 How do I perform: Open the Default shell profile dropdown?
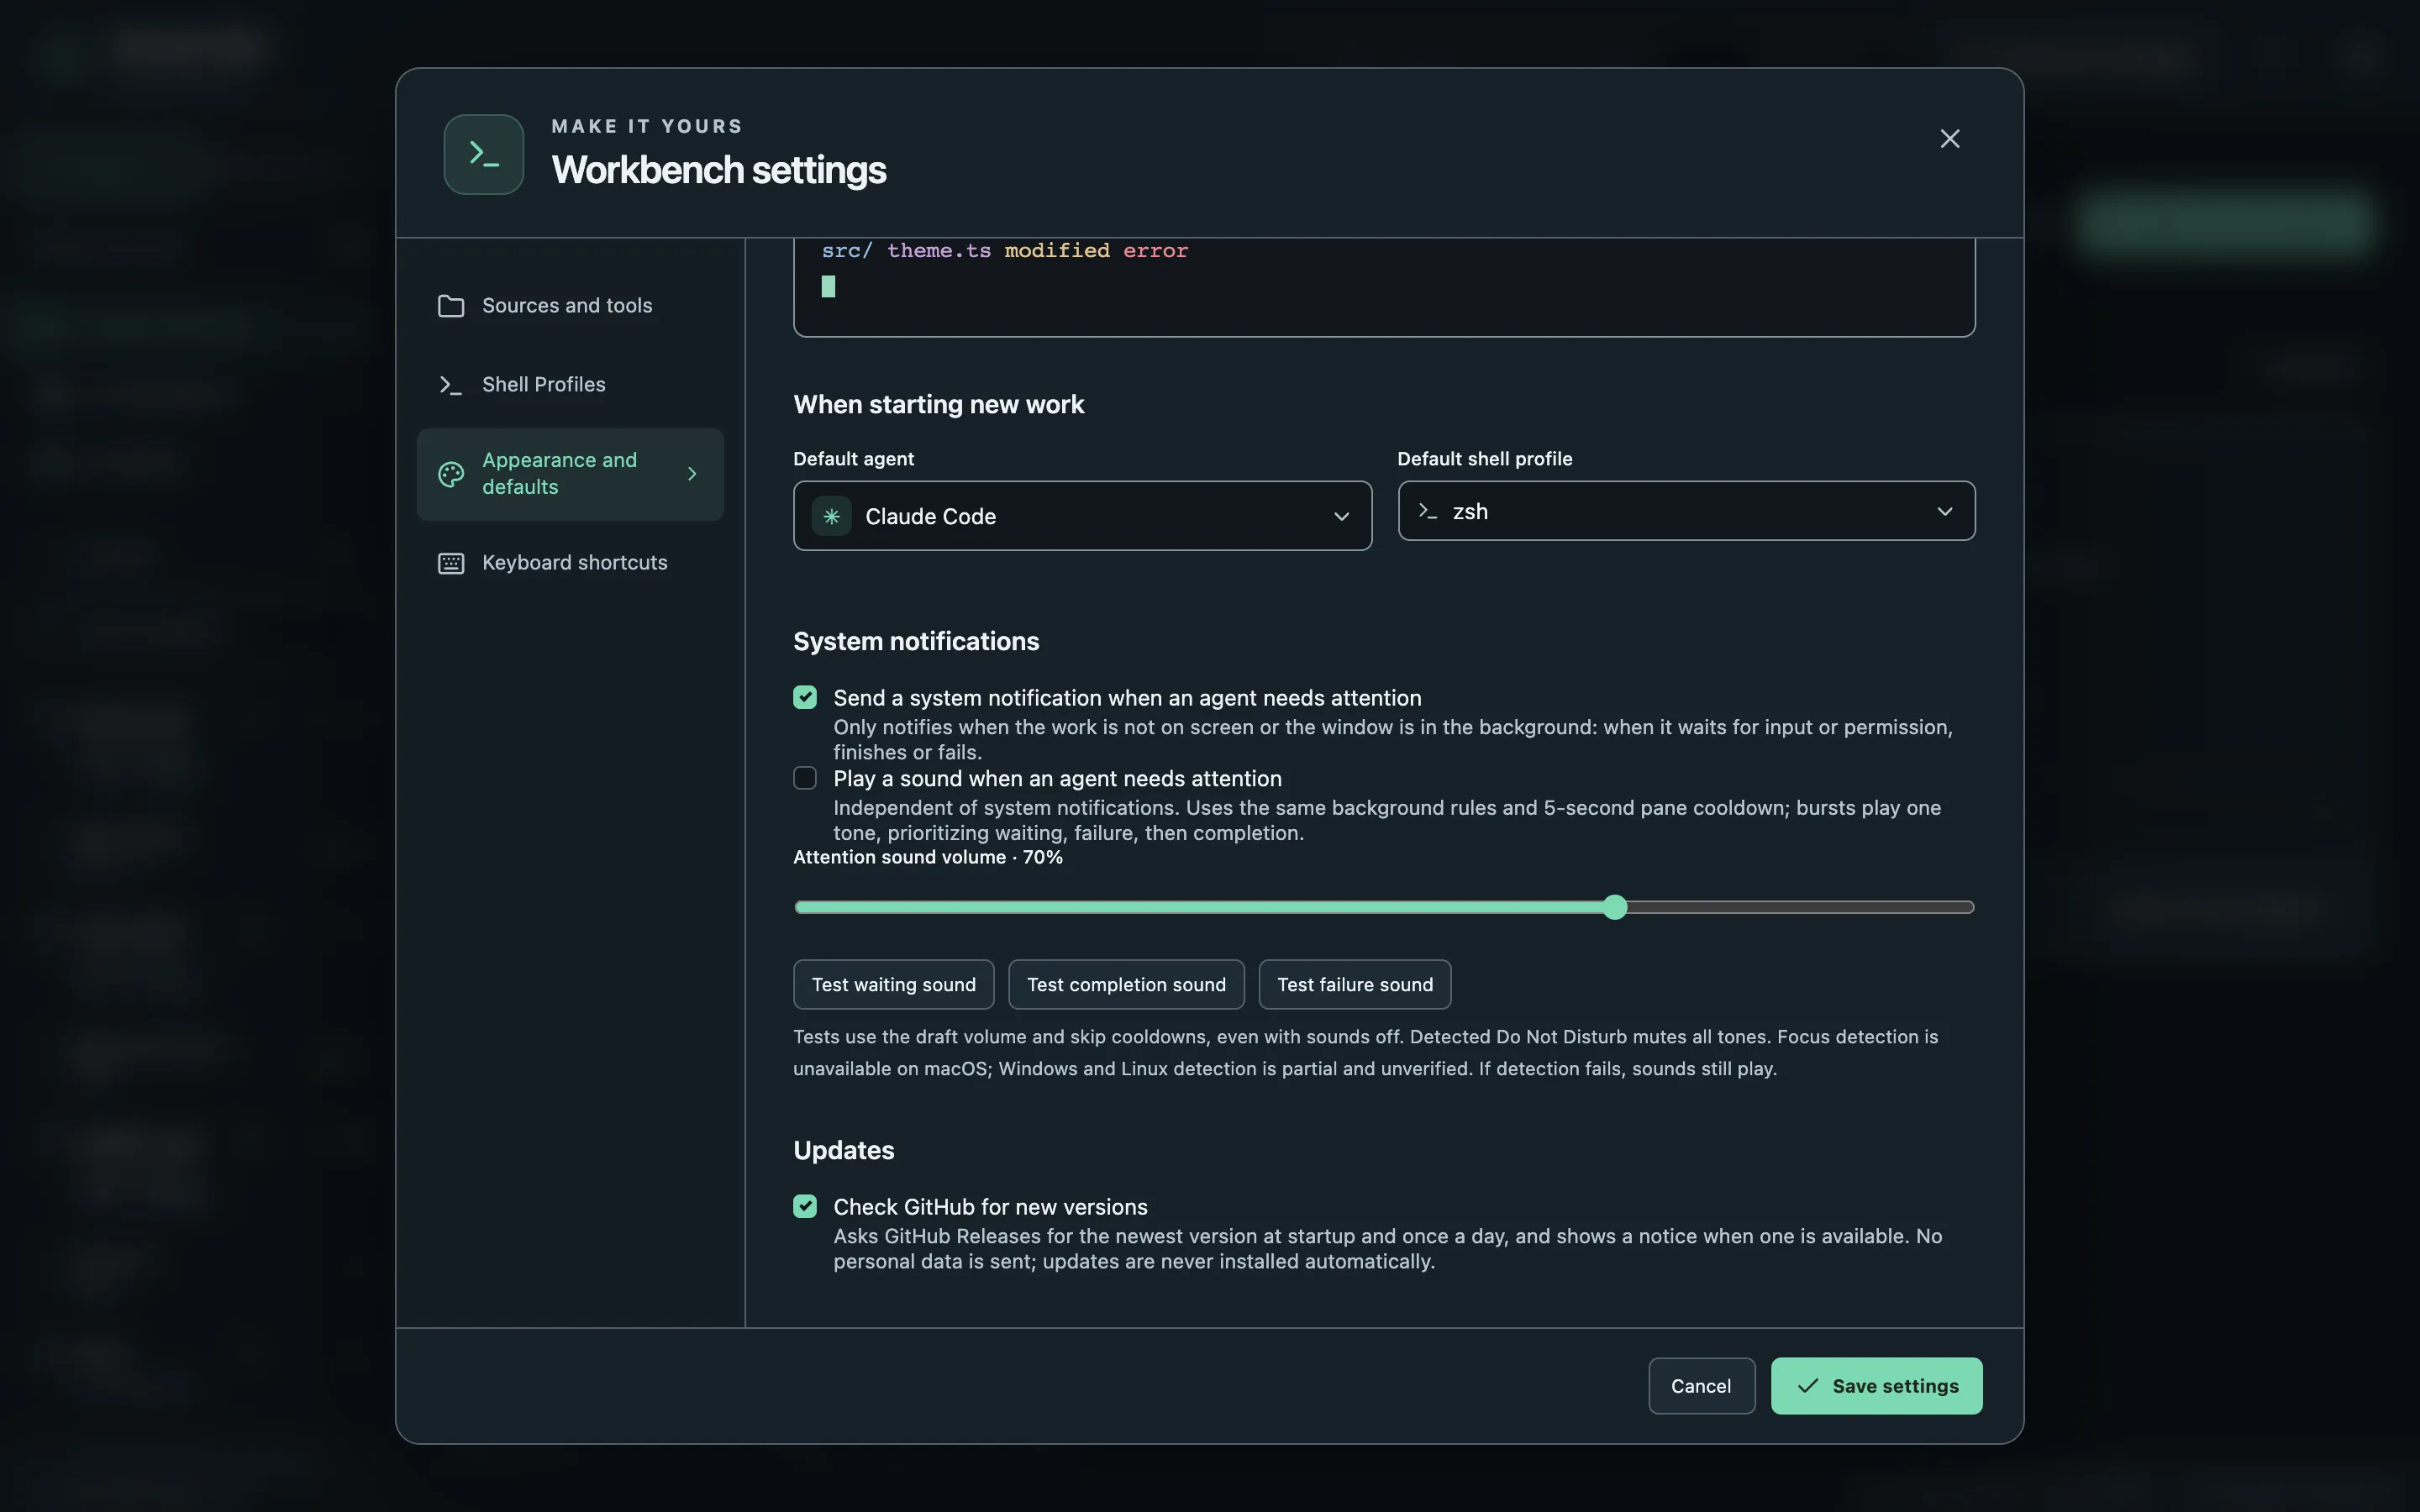pos(1686,511)
